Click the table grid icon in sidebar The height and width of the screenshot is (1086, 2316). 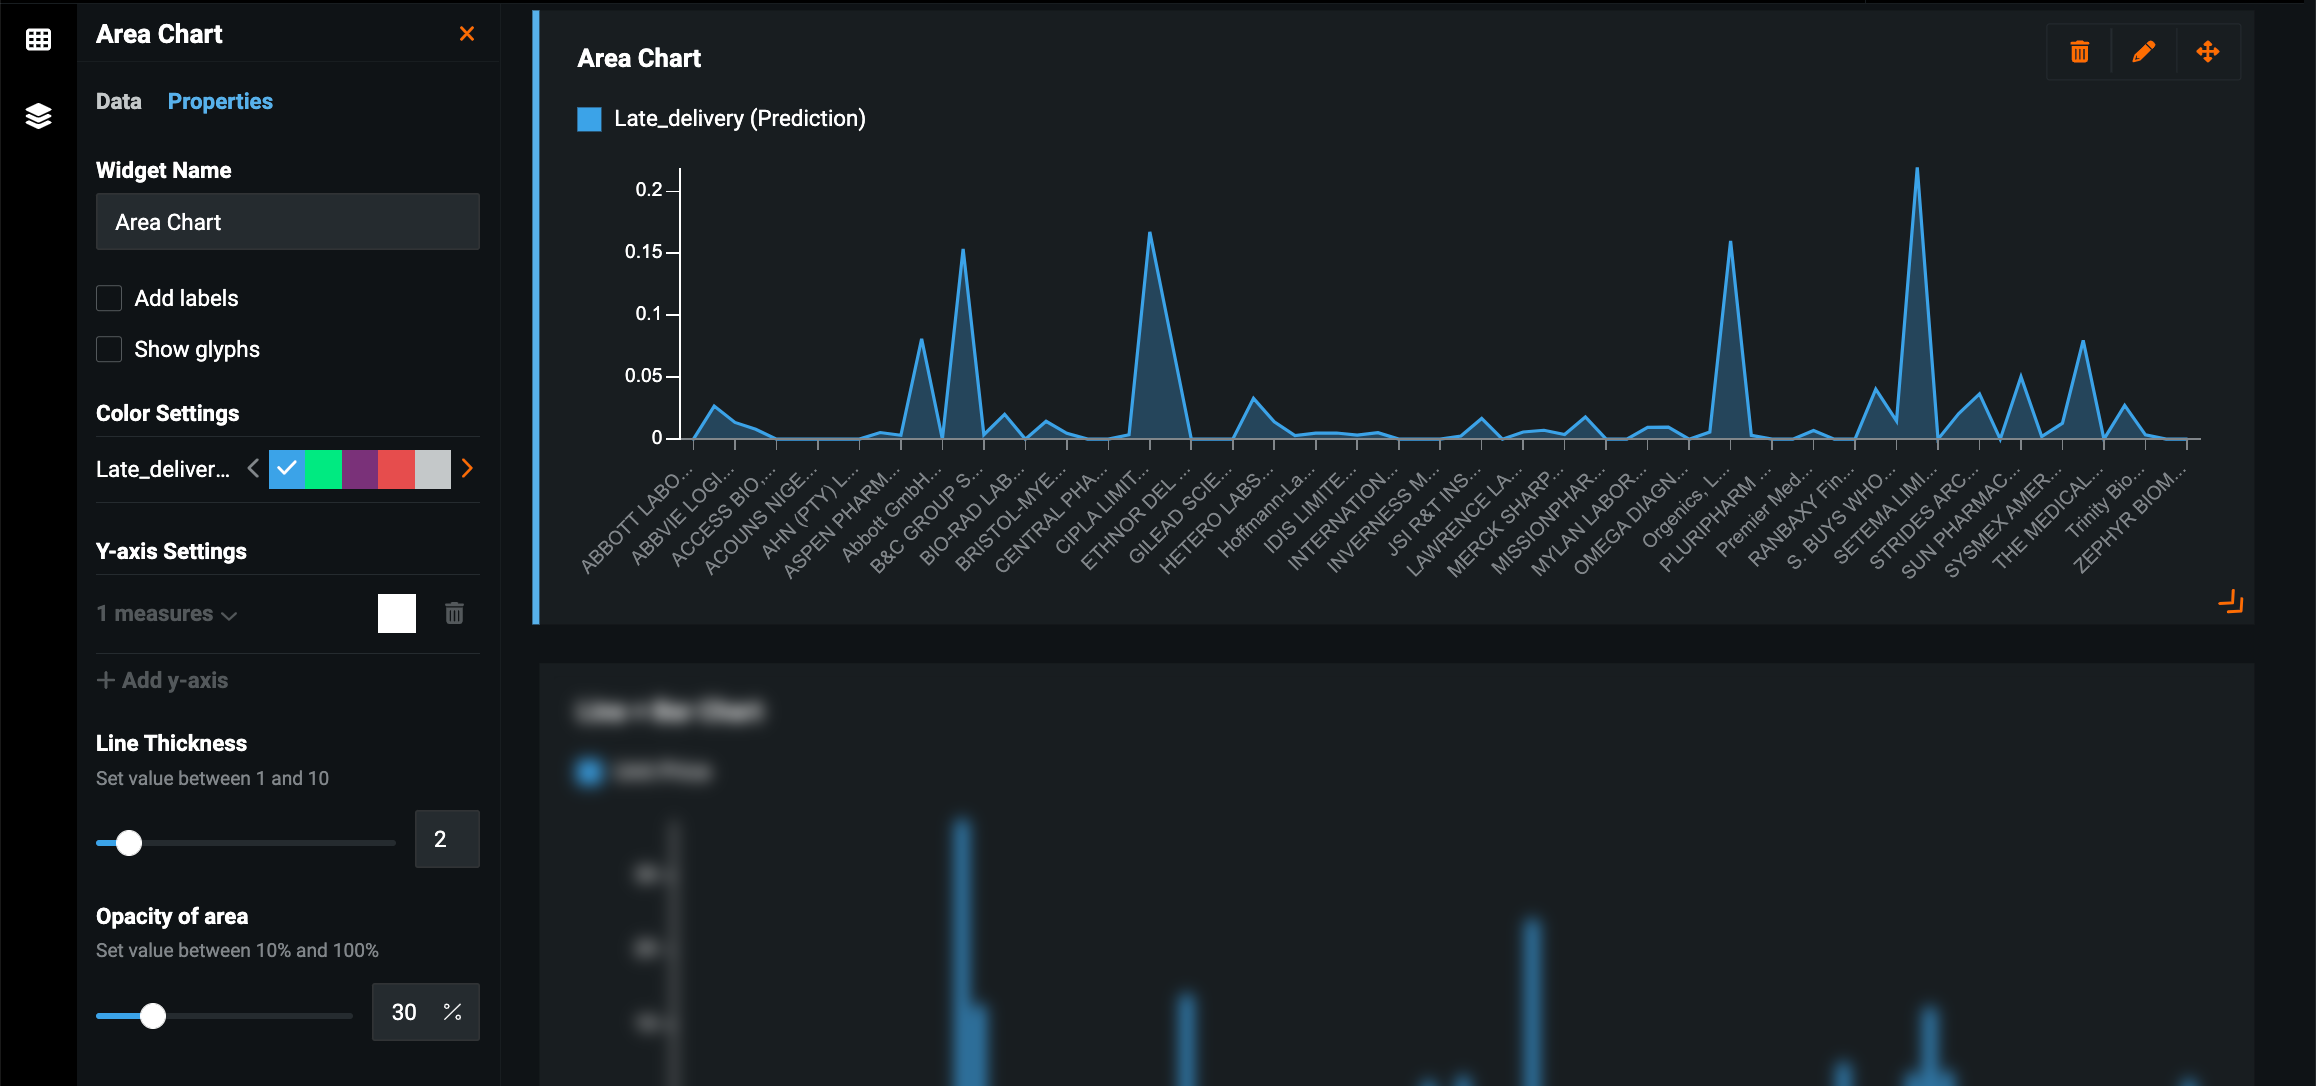click(38, 40)
